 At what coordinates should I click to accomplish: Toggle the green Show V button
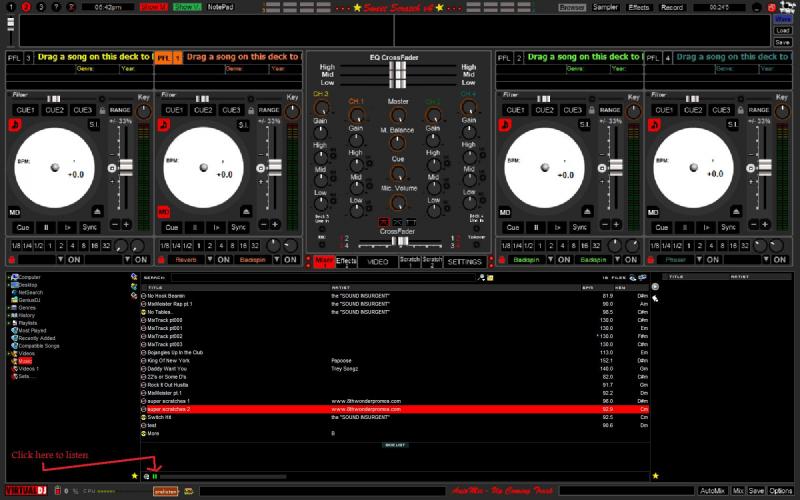pyautogui.click(x=187, y=7)
